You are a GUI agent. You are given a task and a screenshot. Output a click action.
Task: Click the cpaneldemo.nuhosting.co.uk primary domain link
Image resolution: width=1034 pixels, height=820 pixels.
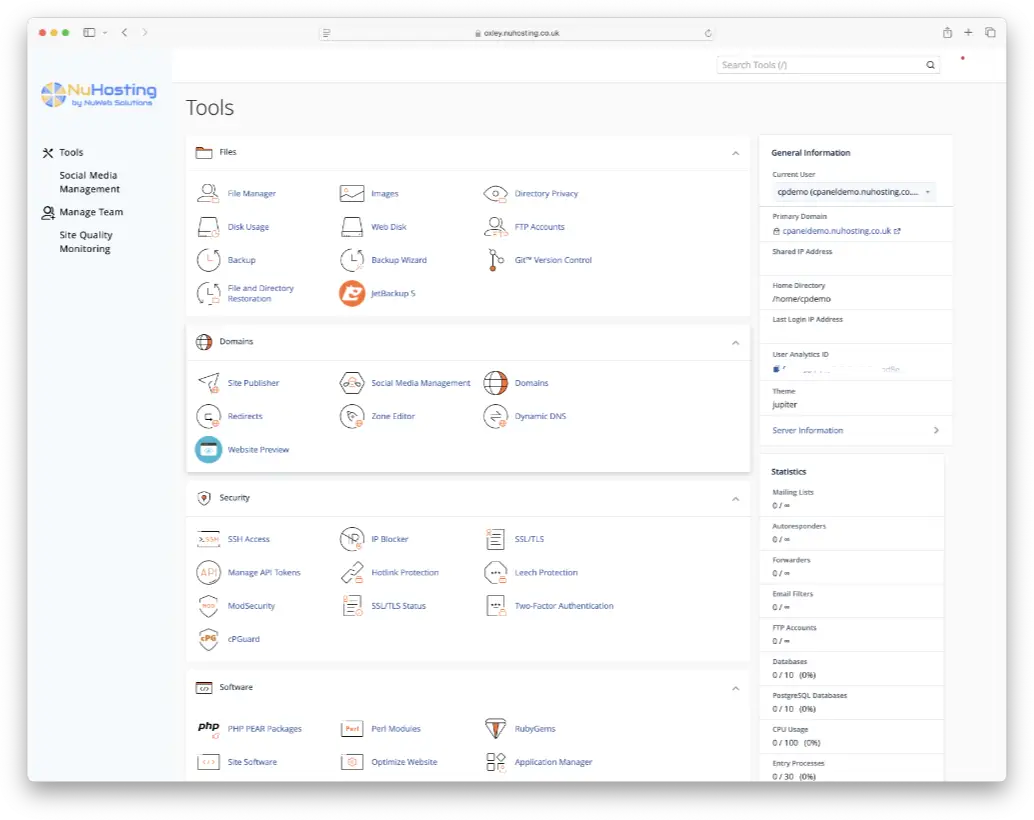click(836, 231)
